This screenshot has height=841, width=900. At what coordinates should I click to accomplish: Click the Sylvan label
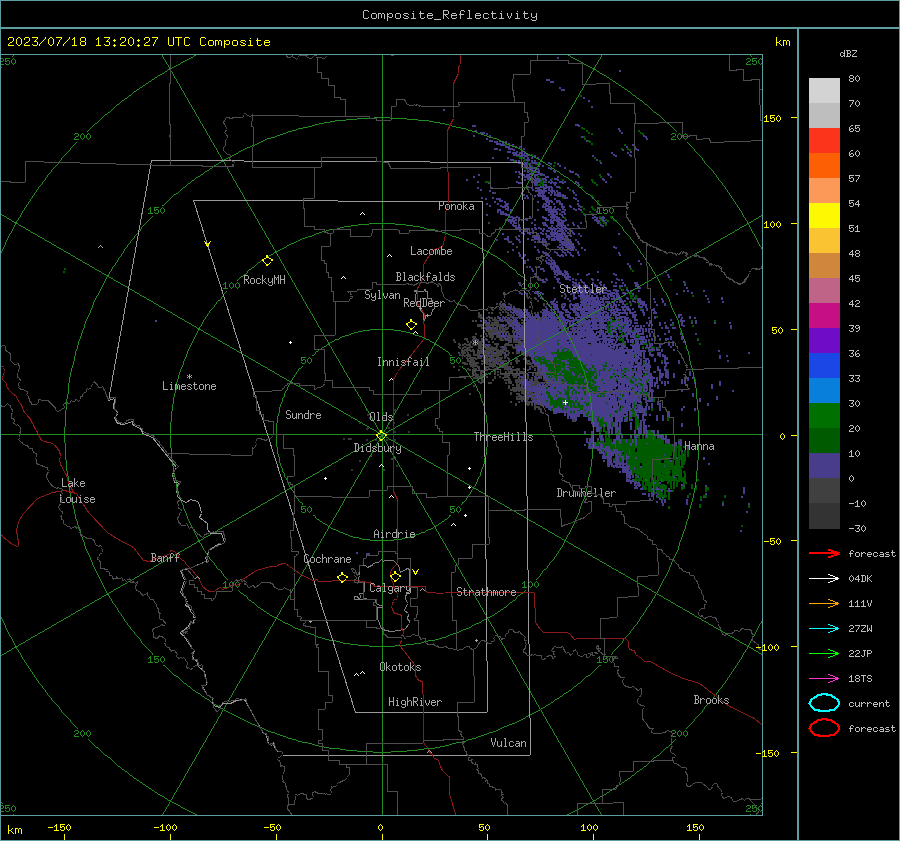[382, 295]
